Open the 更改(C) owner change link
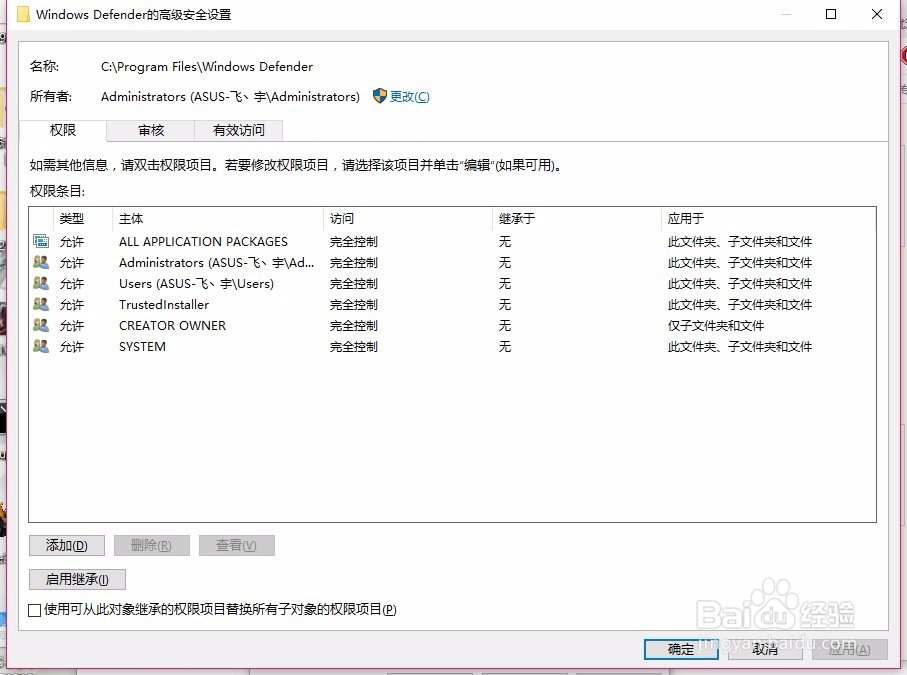 point(410,97)
